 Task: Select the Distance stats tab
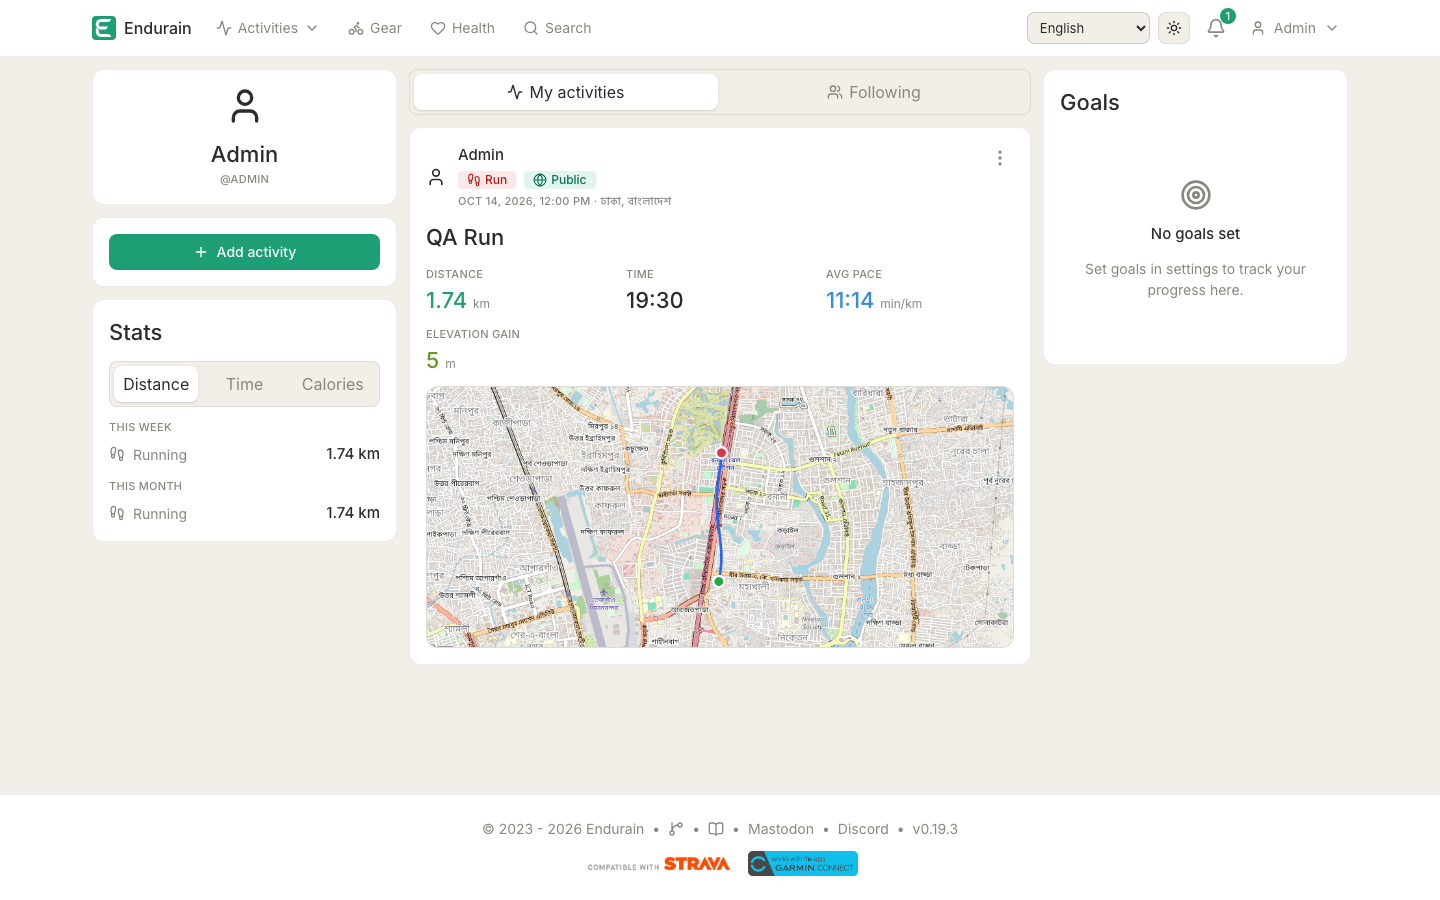pos(156,384)
